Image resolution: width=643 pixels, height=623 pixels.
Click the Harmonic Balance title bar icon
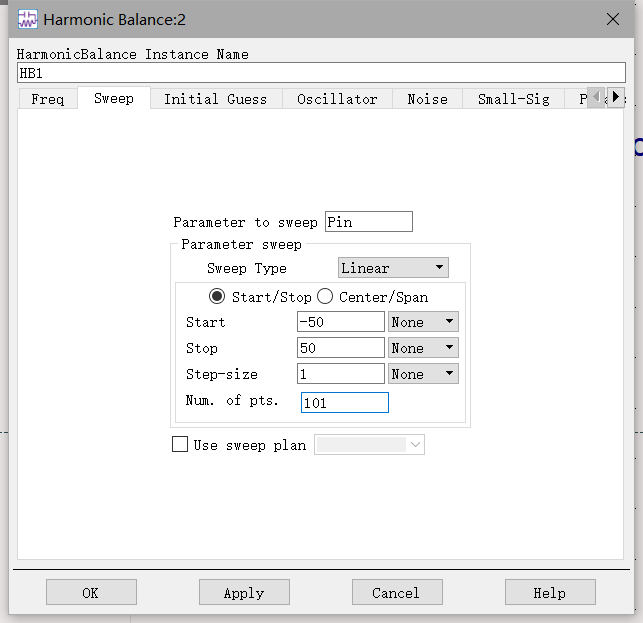(27, 19)
